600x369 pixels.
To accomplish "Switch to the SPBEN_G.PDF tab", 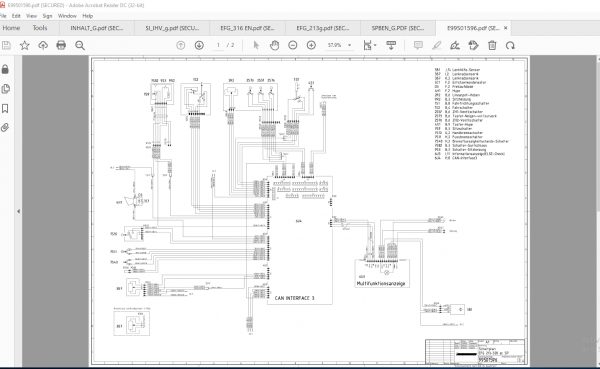I will (398, 28).
